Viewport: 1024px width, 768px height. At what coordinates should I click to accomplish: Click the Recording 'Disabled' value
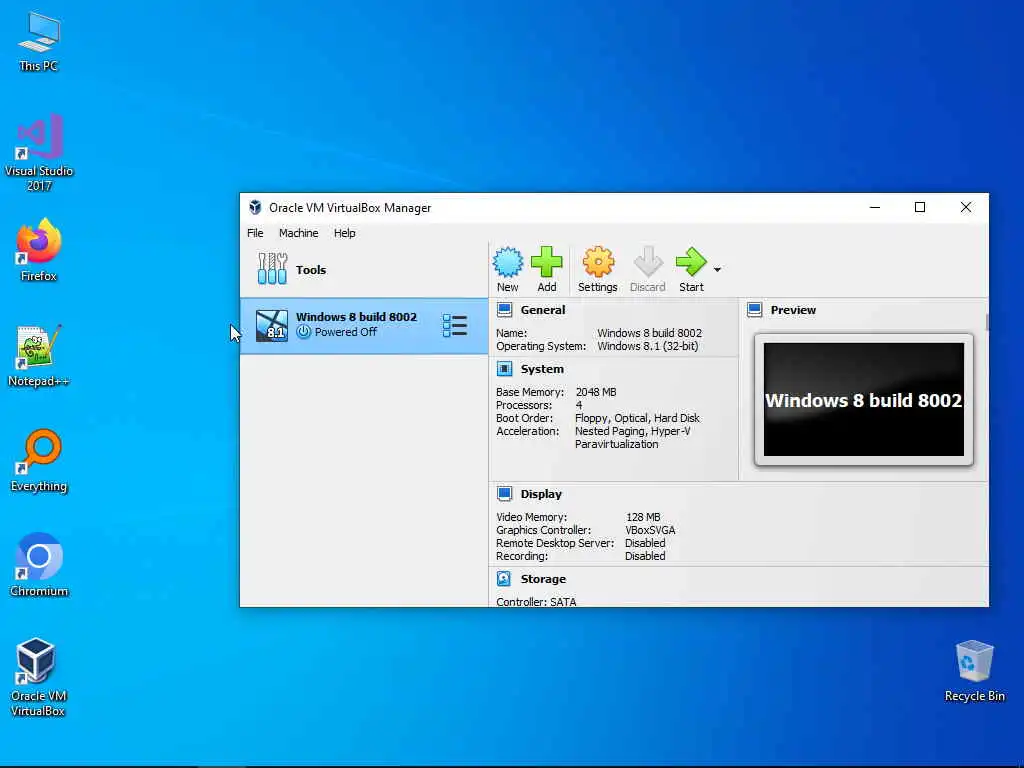(645, 556)
